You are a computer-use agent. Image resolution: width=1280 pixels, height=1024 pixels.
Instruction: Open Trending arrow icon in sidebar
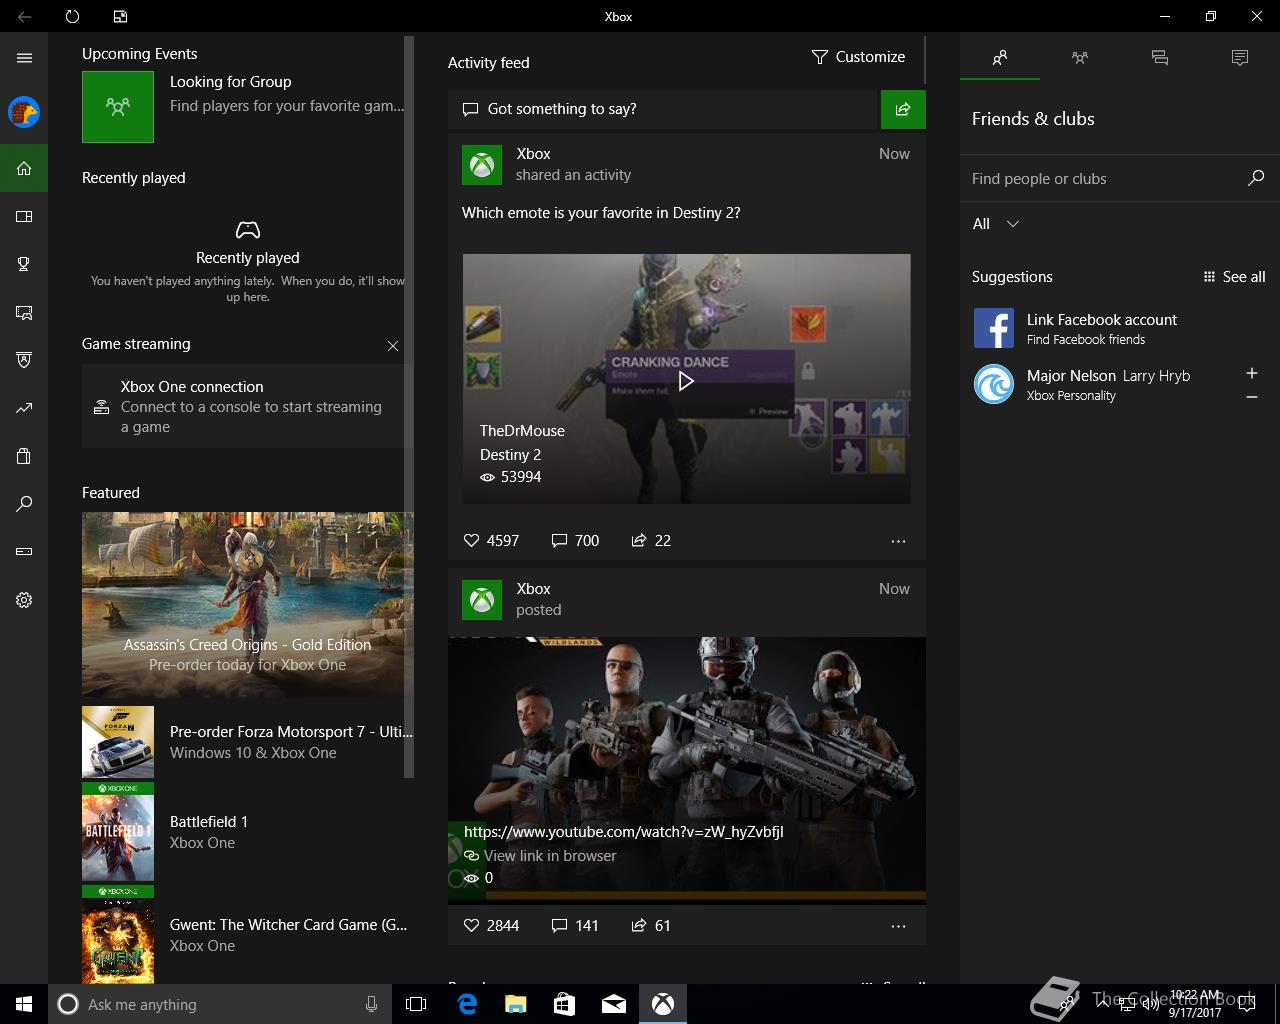point(24,408)
